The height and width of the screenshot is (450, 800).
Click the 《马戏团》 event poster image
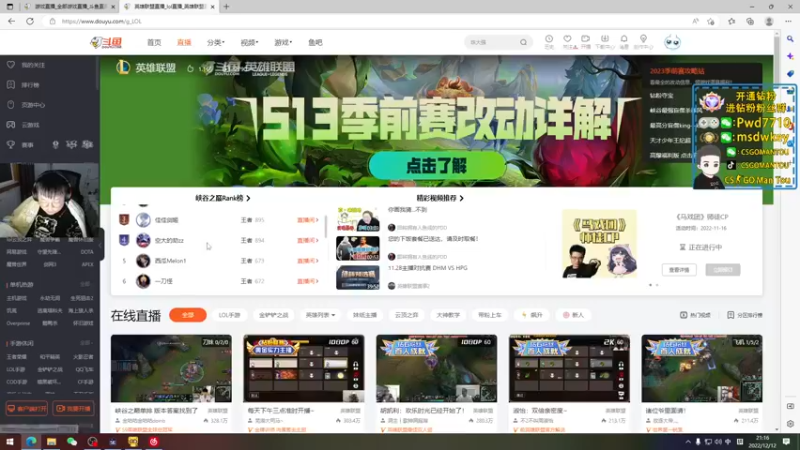599,244
